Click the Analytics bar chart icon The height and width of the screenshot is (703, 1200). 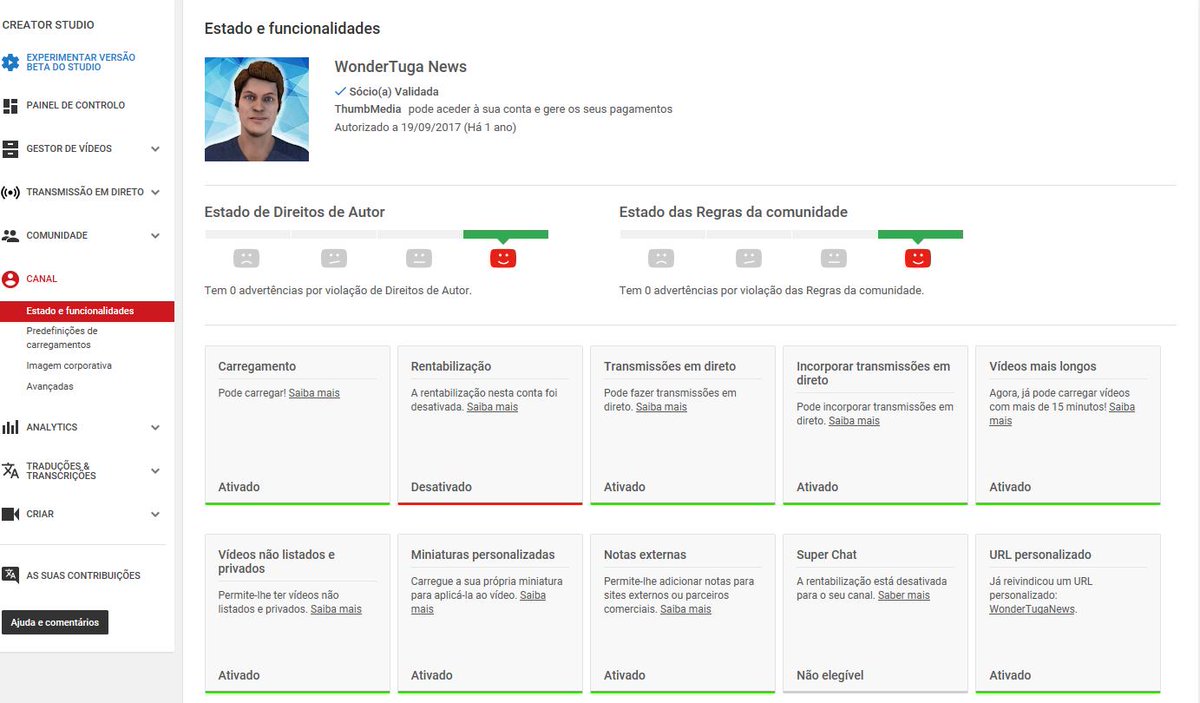pyautogui.click(x=10, y=427)
